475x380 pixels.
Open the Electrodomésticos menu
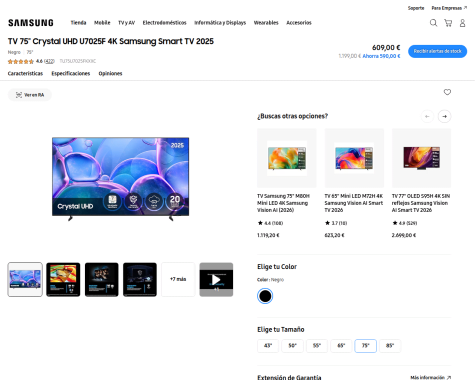(x=164, y=23)
